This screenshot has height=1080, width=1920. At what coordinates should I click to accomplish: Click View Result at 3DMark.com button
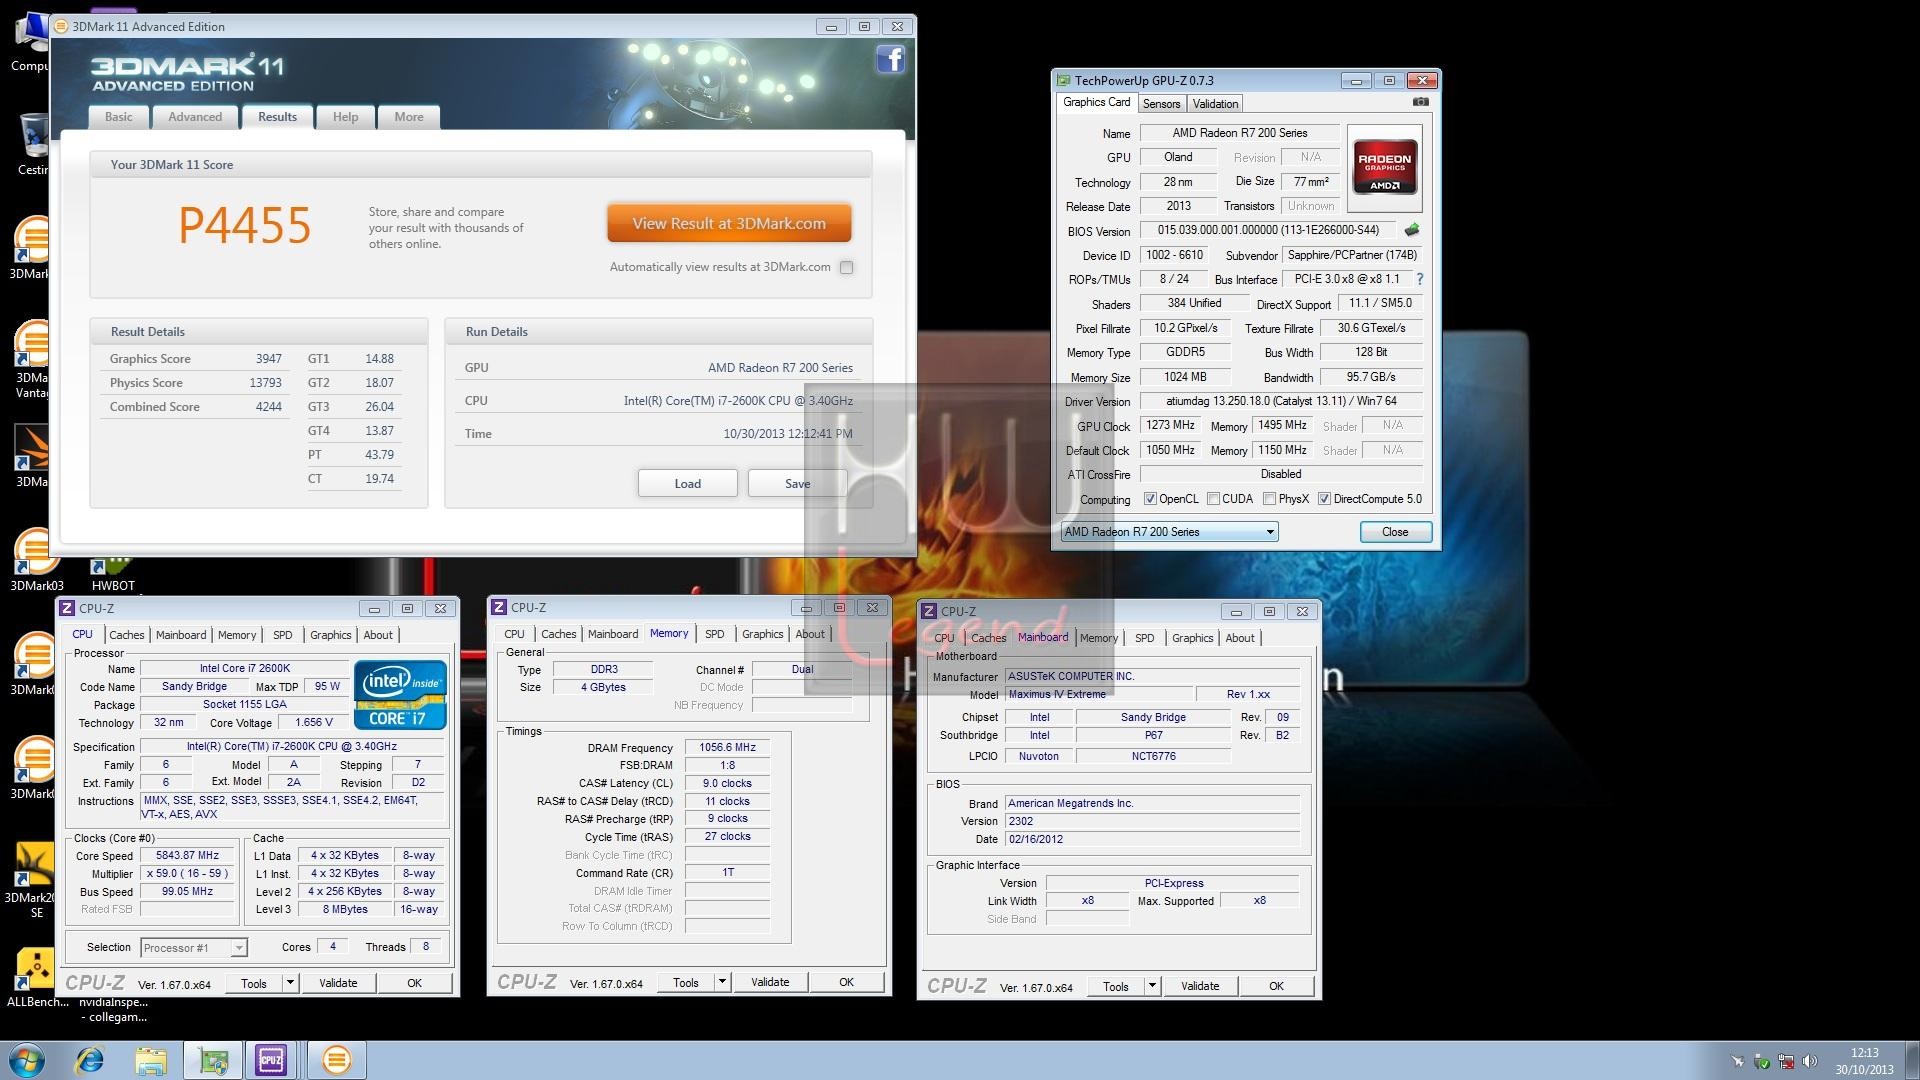click(729, 223)
